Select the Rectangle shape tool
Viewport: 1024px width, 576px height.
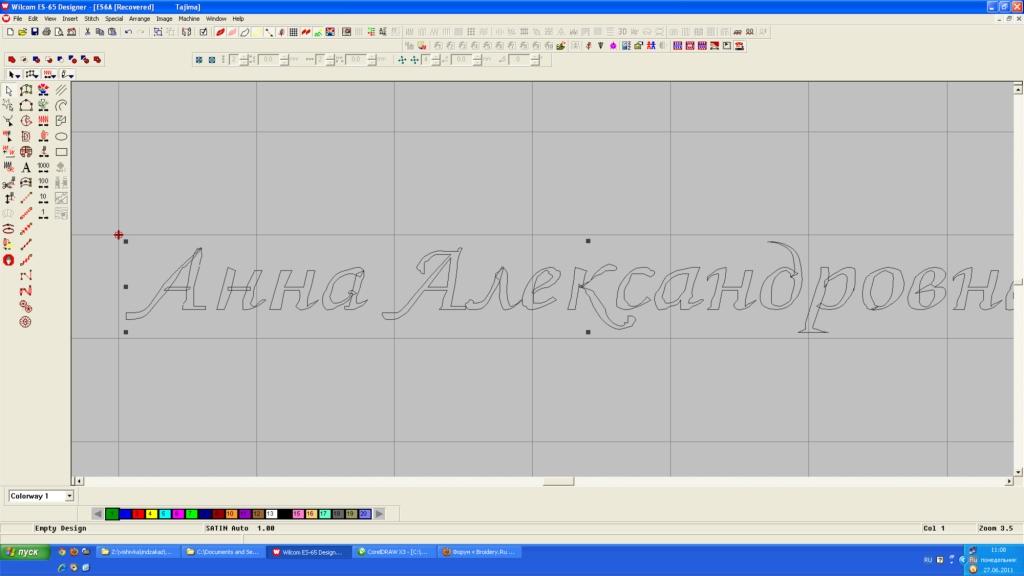[61, 152]
